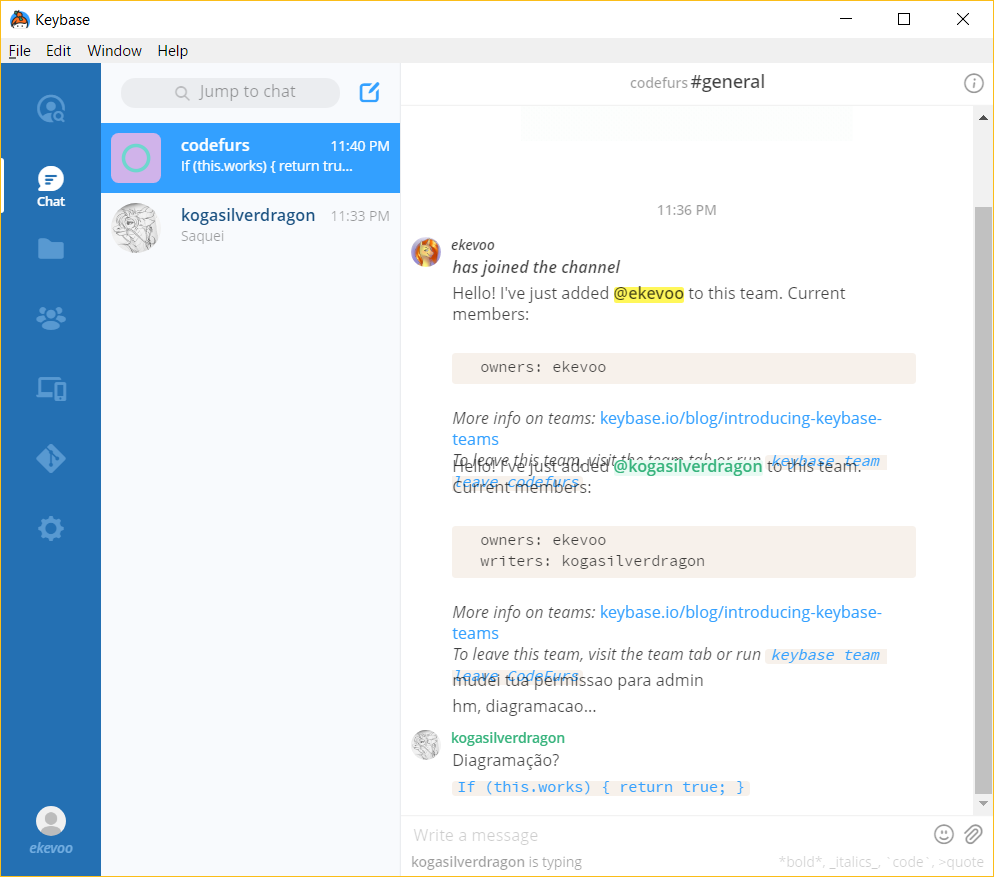The width and height of the screenshot is (994, 877).
Task: Click the chat scrollbar thumb
Action: [983, 500]
